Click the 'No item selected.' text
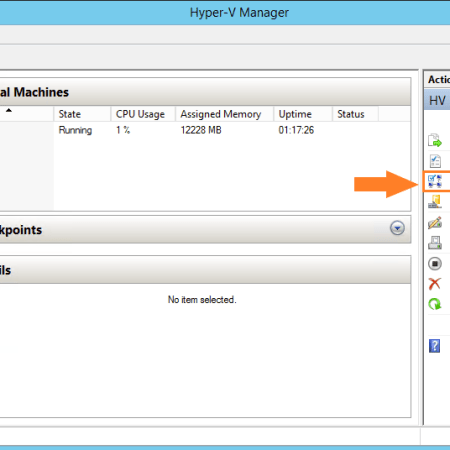This screenshot has width=450, height=450. (x=202, y=300)
